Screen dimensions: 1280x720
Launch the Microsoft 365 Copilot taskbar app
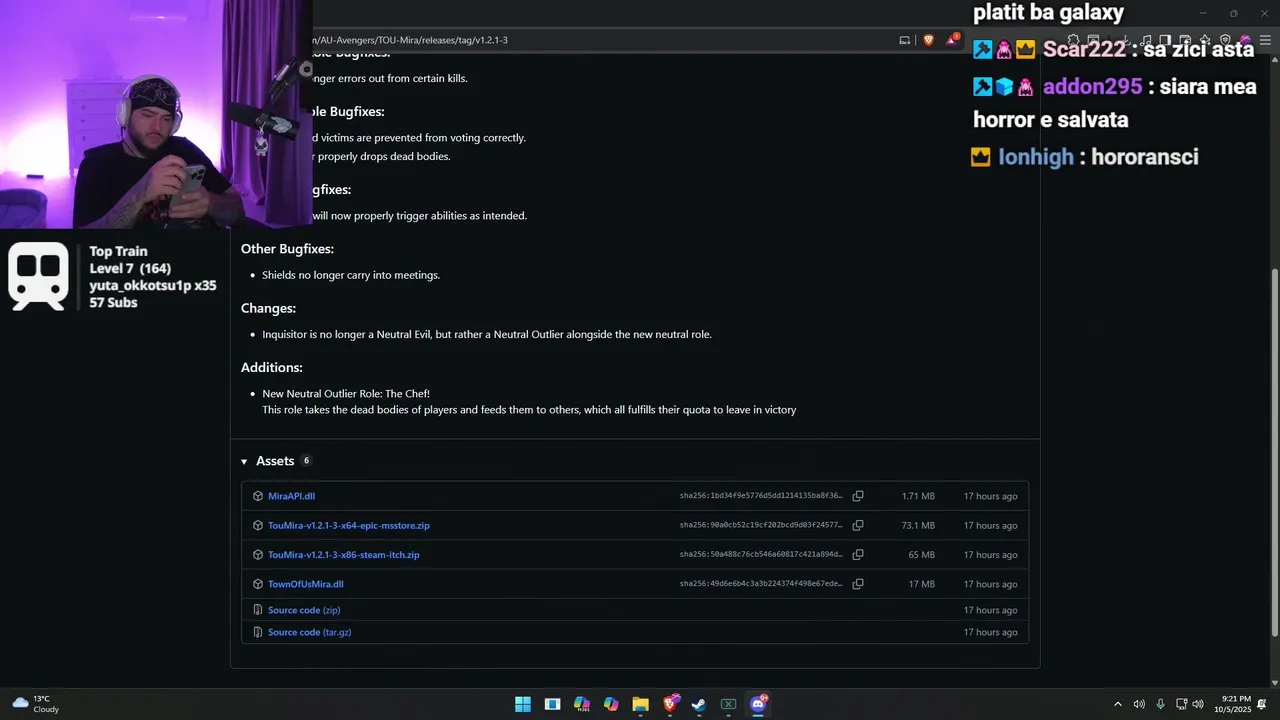pyautogui.click(x=582, y=704)
